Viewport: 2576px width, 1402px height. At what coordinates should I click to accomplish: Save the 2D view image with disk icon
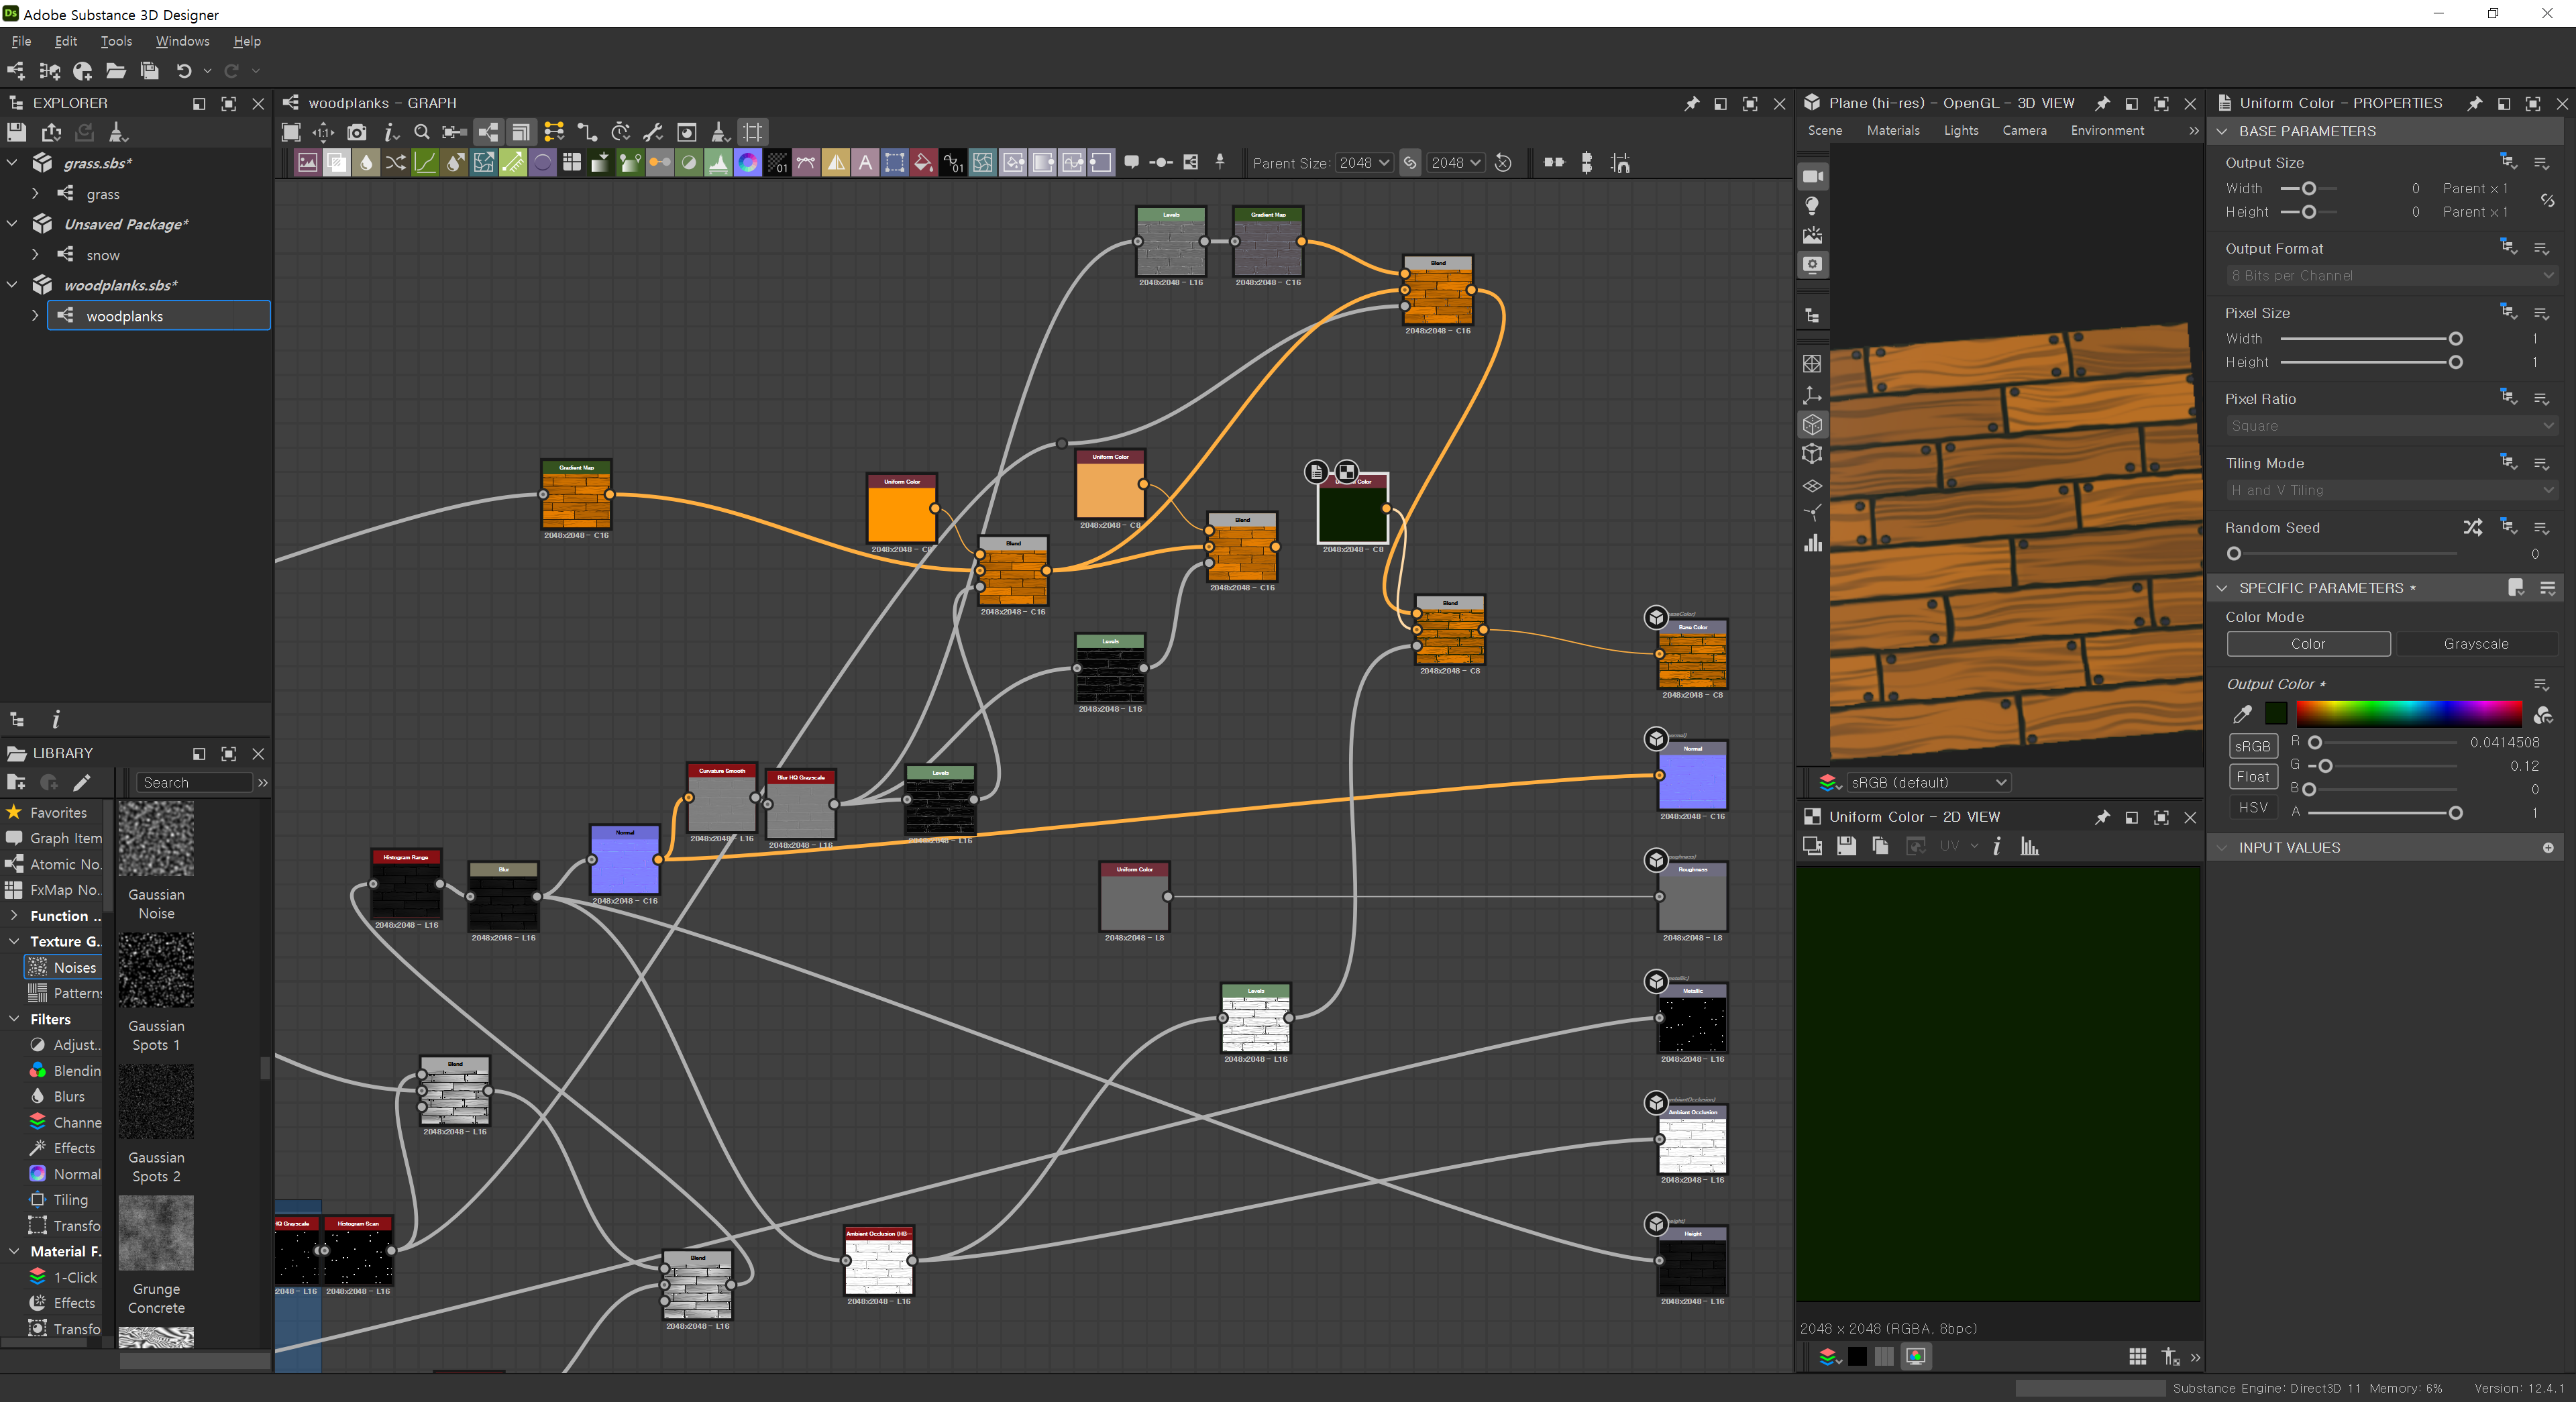(1846, 846)
